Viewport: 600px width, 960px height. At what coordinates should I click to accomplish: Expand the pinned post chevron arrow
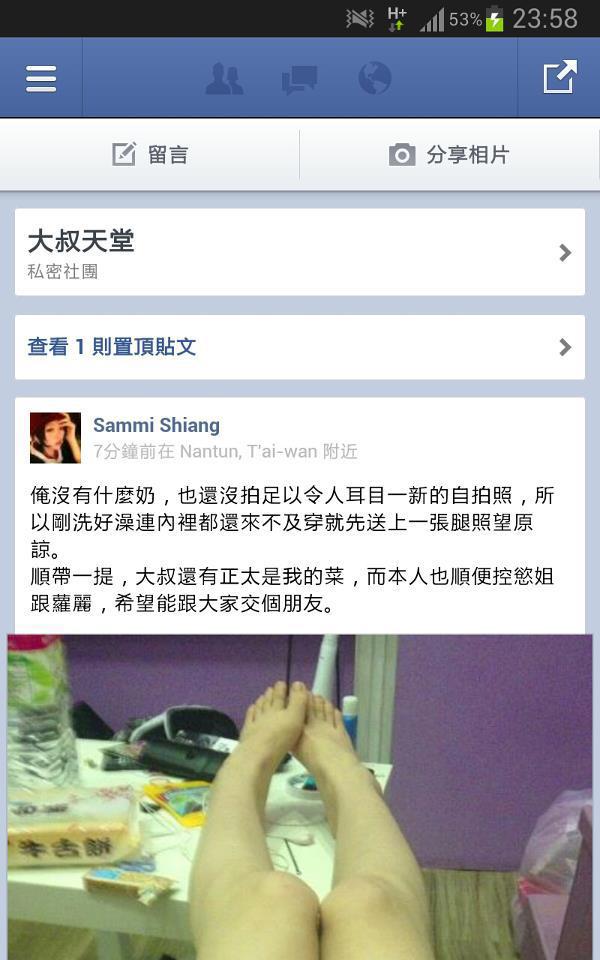[565, 347]
